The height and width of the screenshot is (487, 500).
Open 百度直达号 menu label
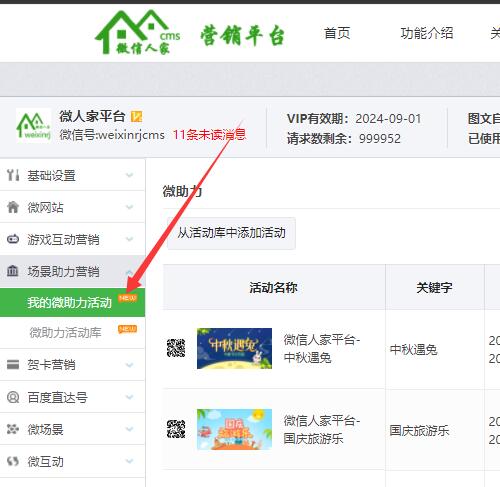pyautogui.click(x=57, y=398)
